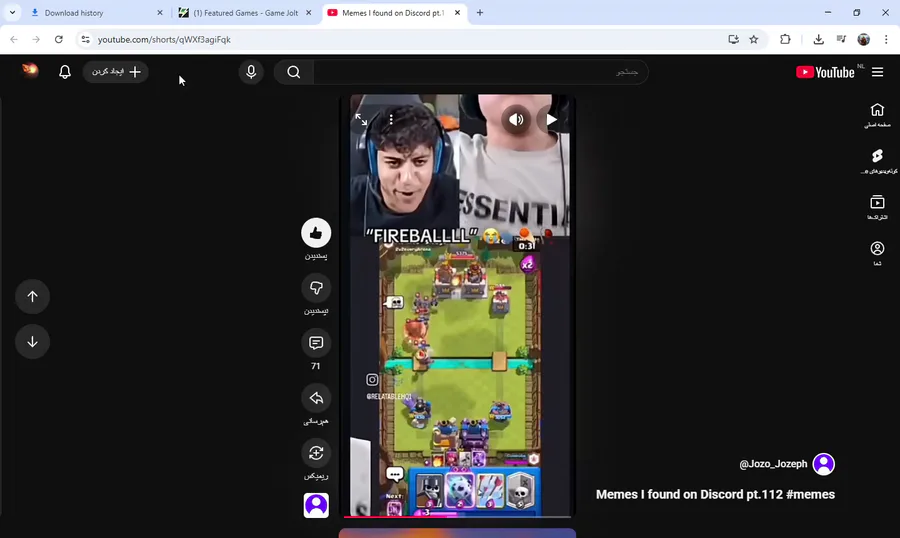Image resolution: width=900 pixels, height=538 pixels.
Task: Seek using the red progress bar
Action: [457, 517]
